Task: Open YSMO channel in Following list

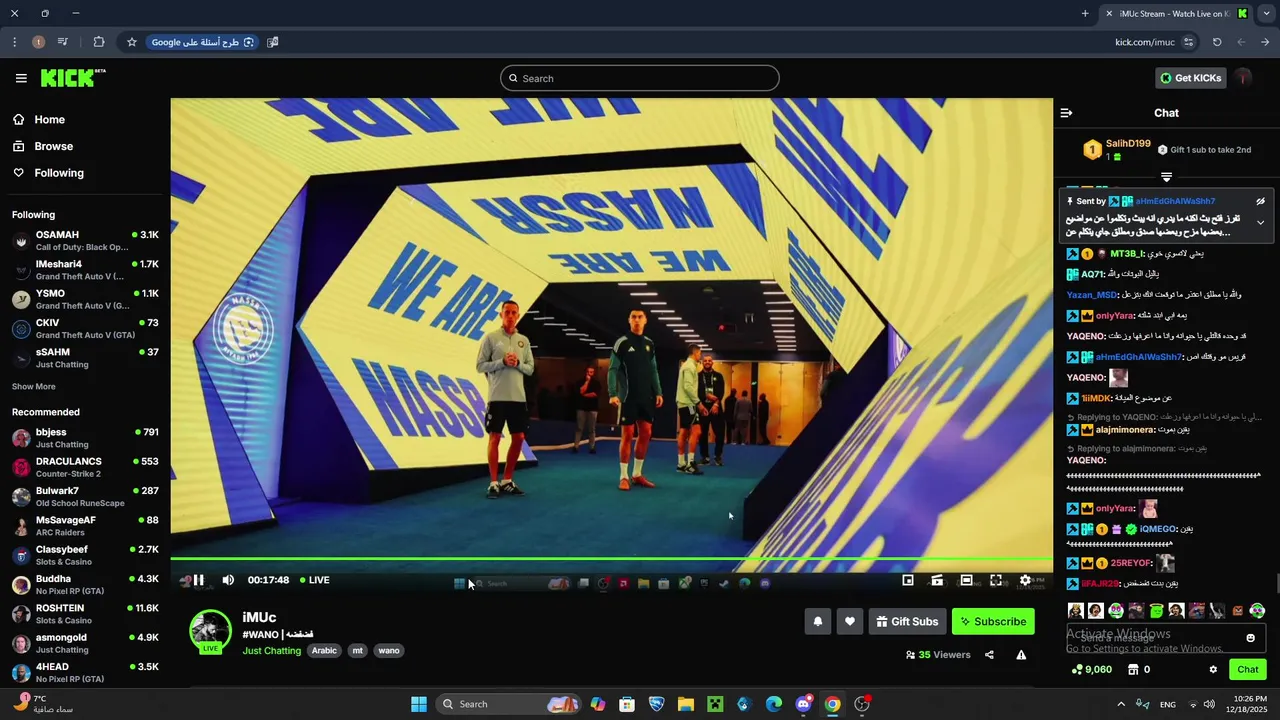Action: pyautogui.click(x=85, y=299)
